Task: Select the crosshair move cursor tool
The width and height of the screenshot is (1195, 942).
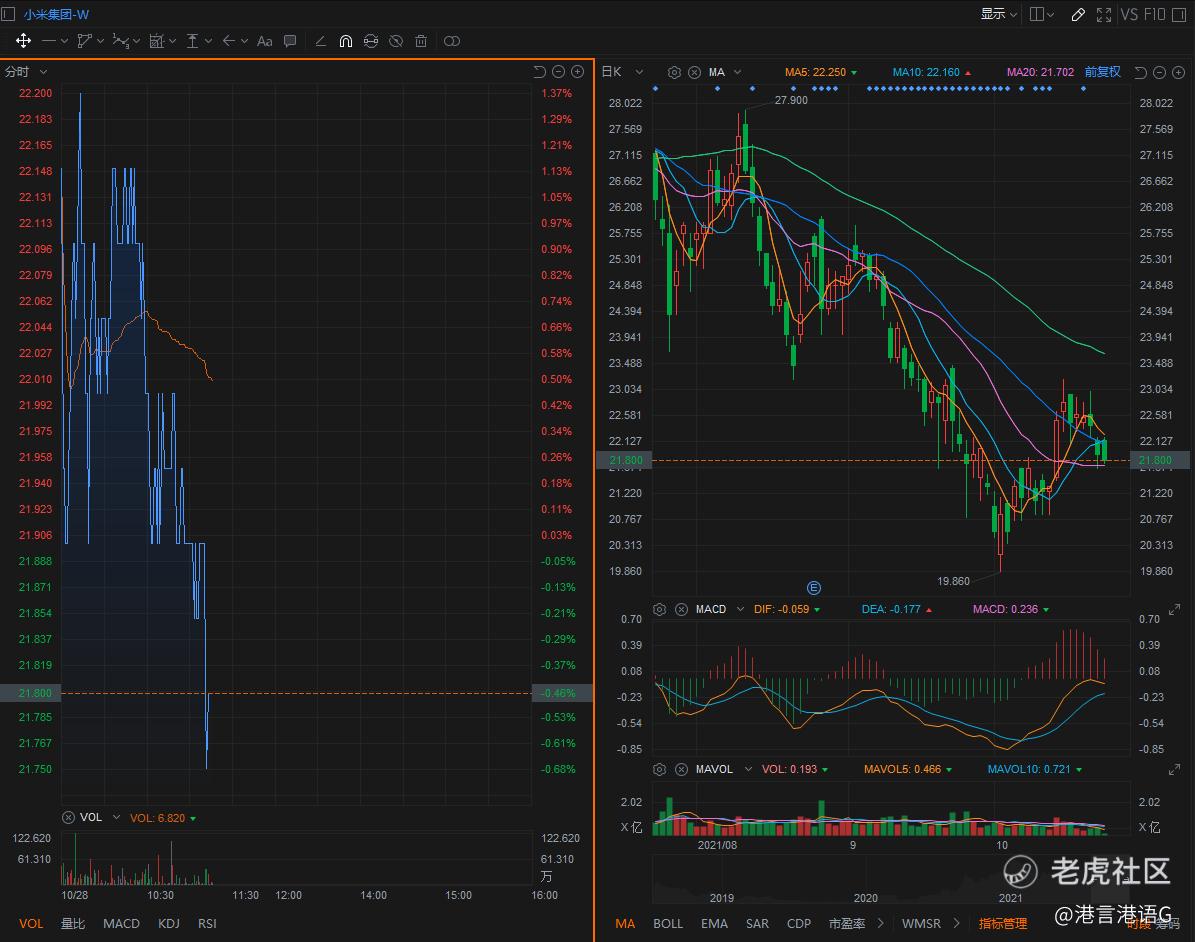Action: pos(23,41)
